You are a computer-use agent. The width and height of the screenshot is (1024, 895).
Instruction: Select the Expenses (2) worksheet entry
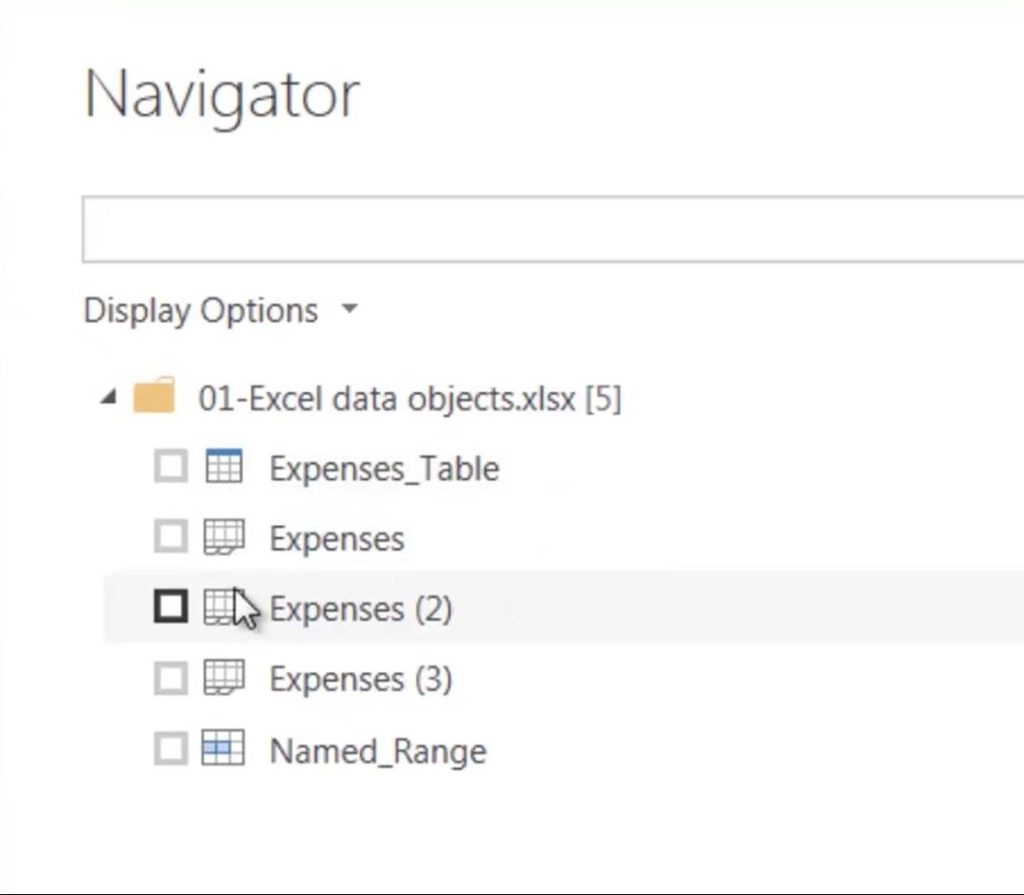360,607
